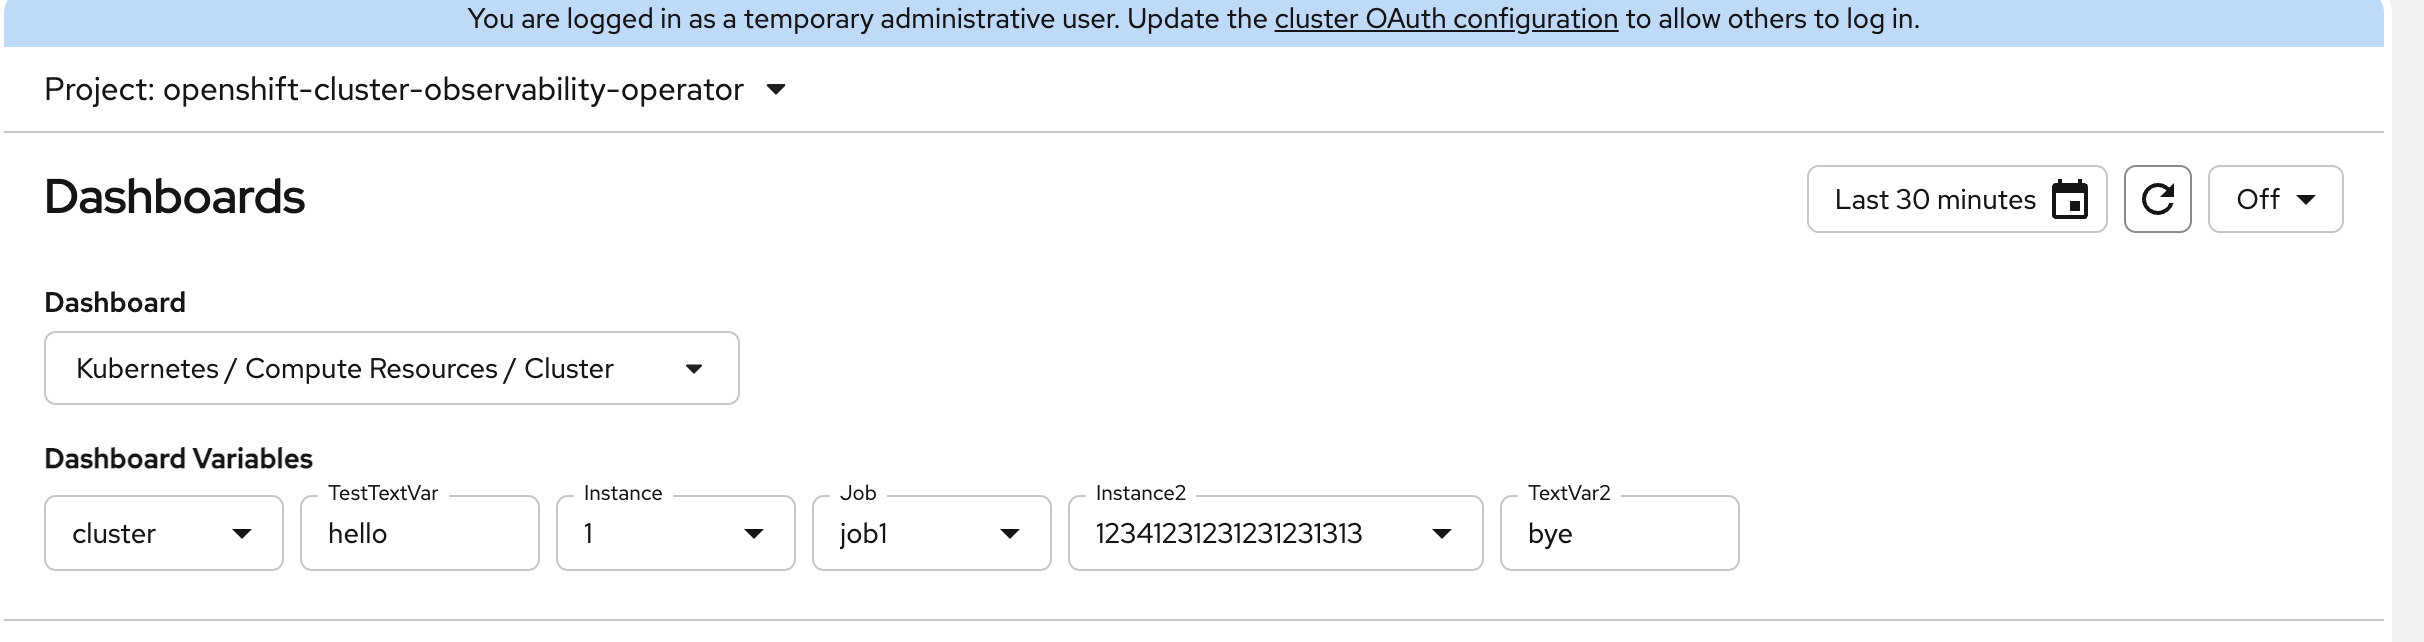
Task: Open the Instance2 variable dropdown
Action: 1274,533
